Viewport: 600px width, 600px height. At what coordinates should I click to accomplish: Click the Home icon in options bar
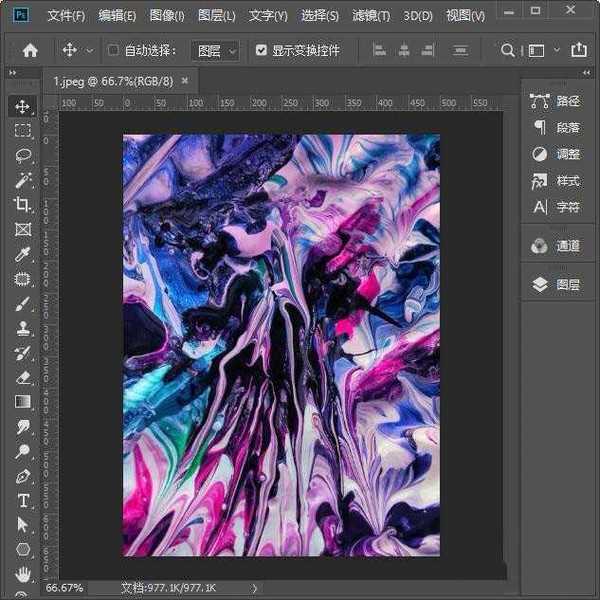tap(30, 50)
